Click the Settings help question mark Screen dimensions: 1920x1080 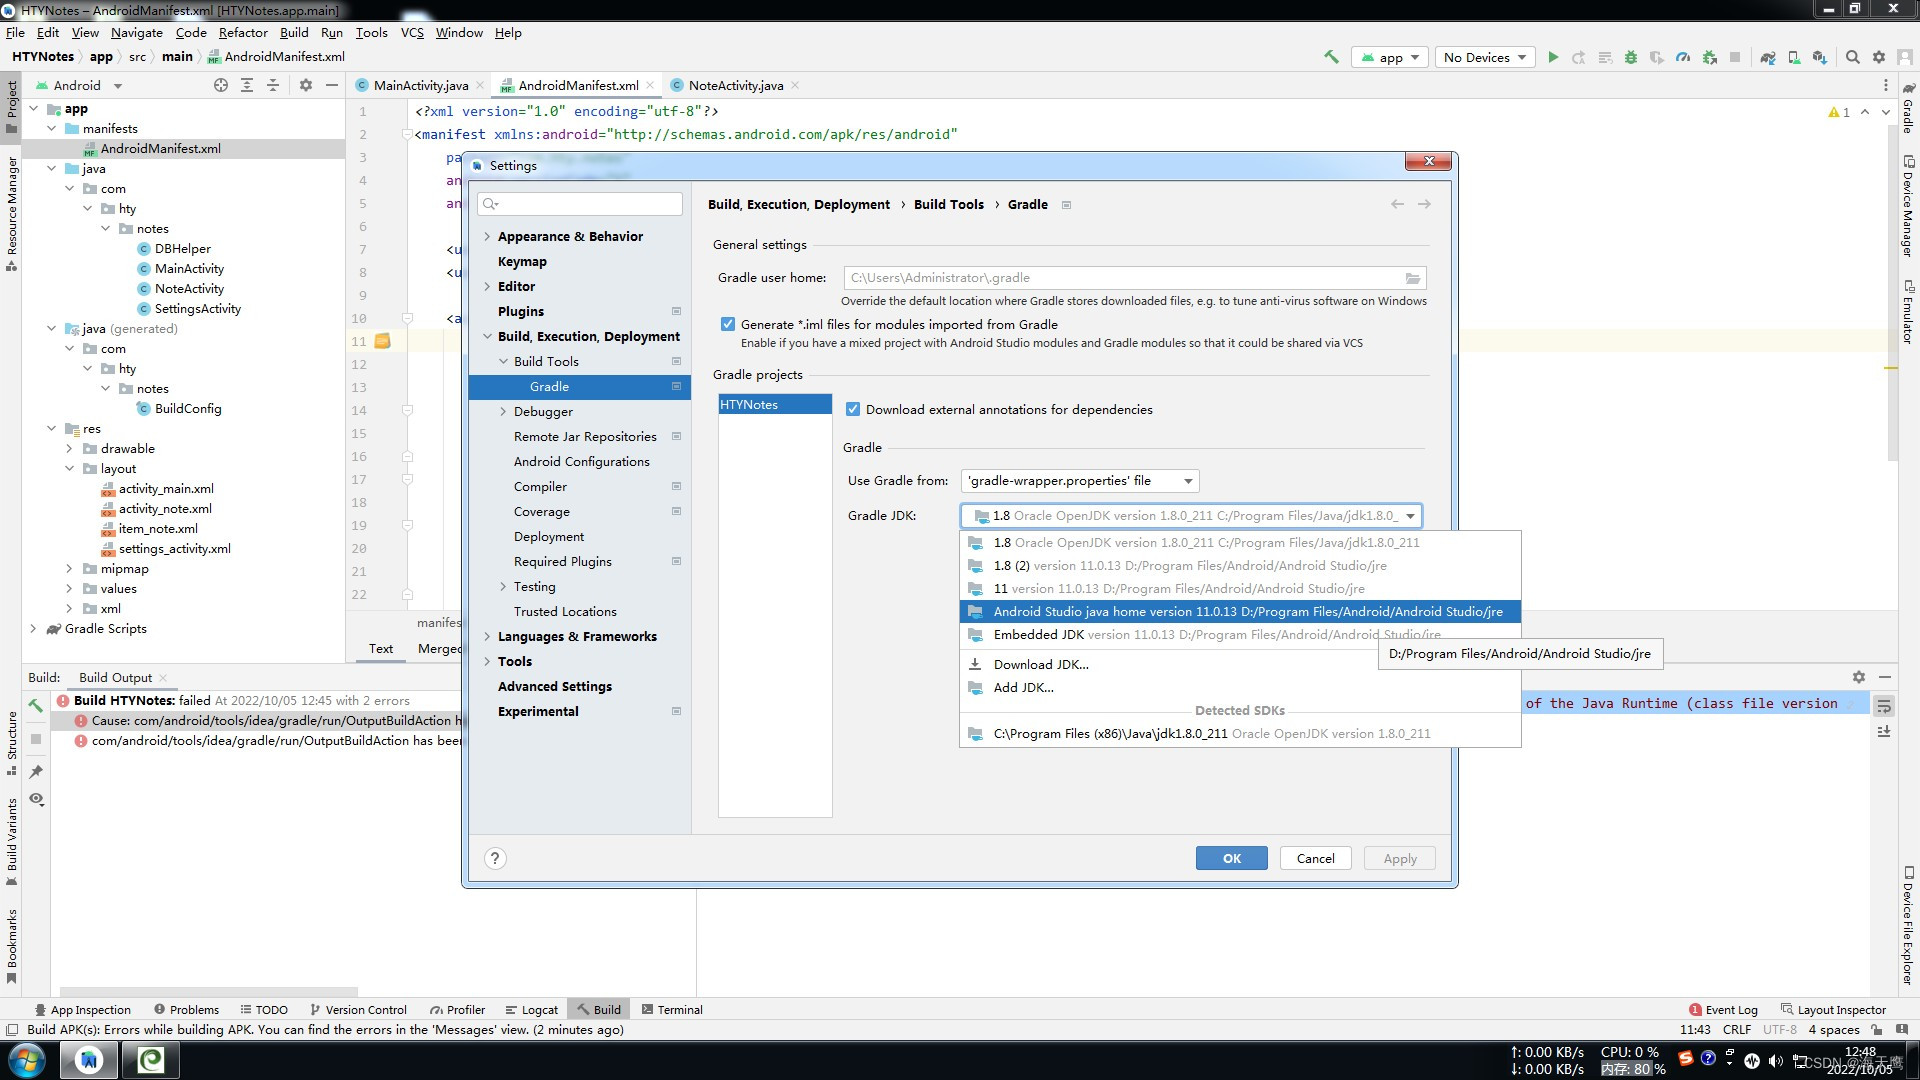tap(495, 858)
